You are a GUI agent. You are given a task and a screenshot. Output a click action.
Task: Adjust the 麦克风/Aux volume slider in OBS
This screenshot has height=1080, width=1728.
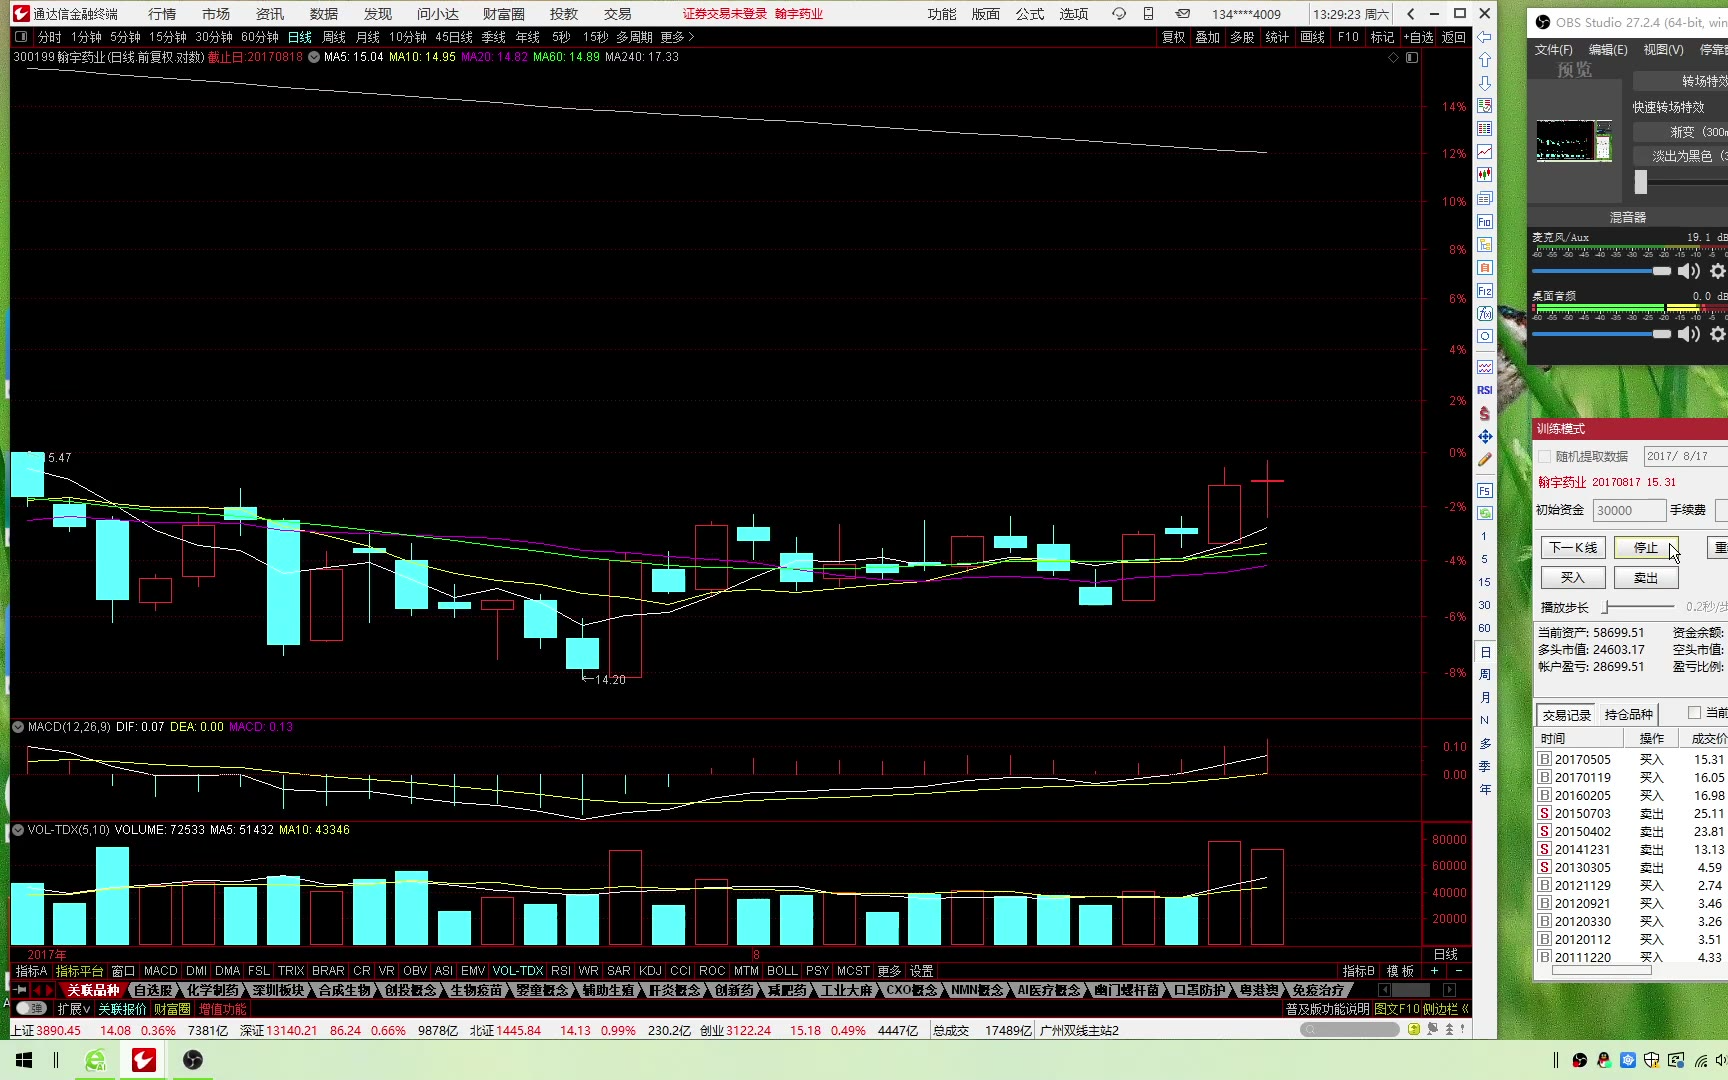1601,271
